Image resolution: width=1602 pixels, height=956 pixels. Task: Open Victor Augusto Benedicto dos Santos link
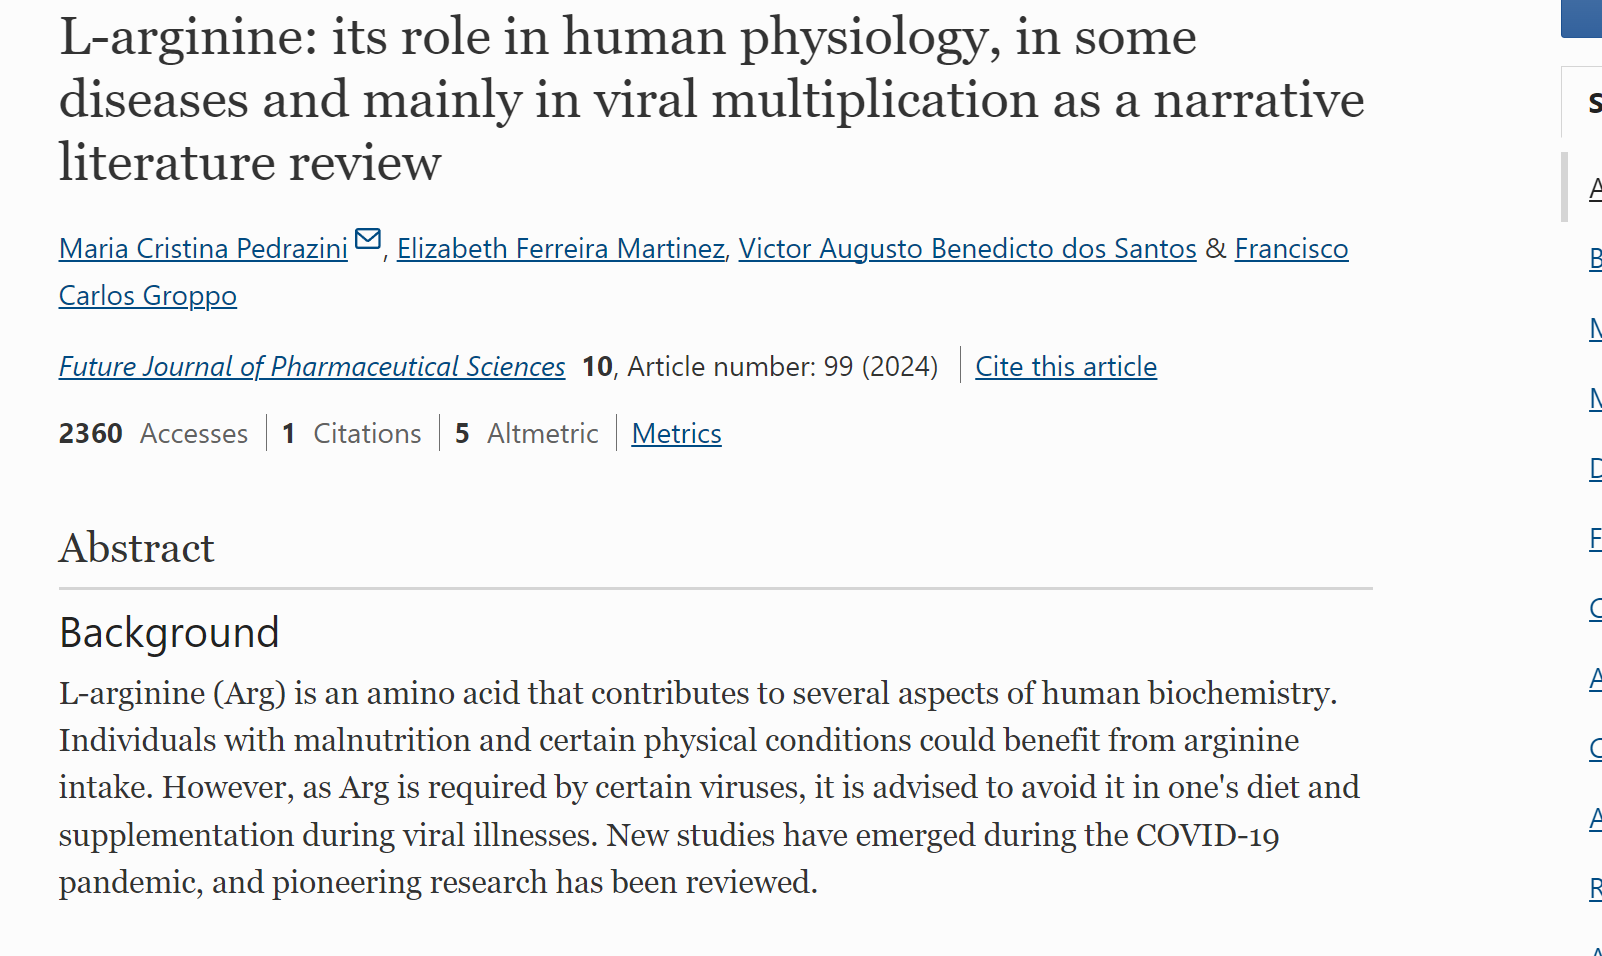pos(967,248)
